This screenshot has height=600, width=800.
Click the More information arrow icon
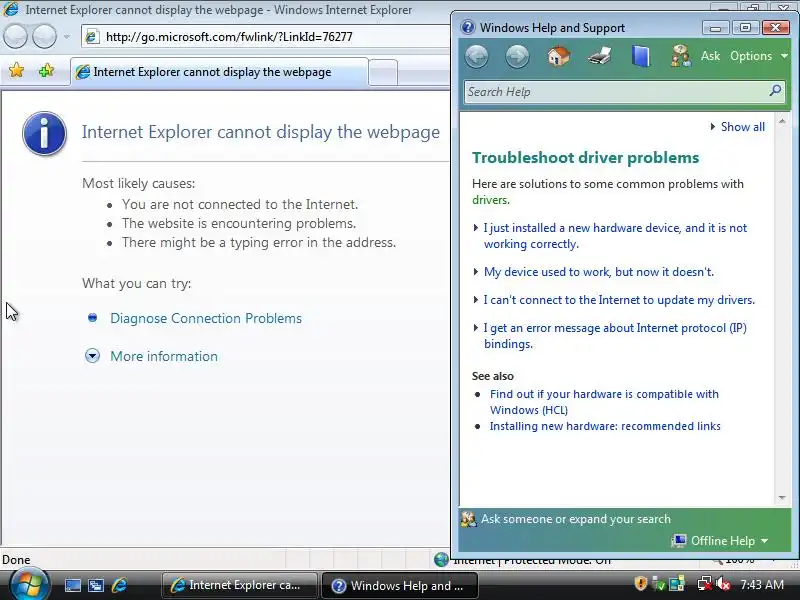point(92,356)
